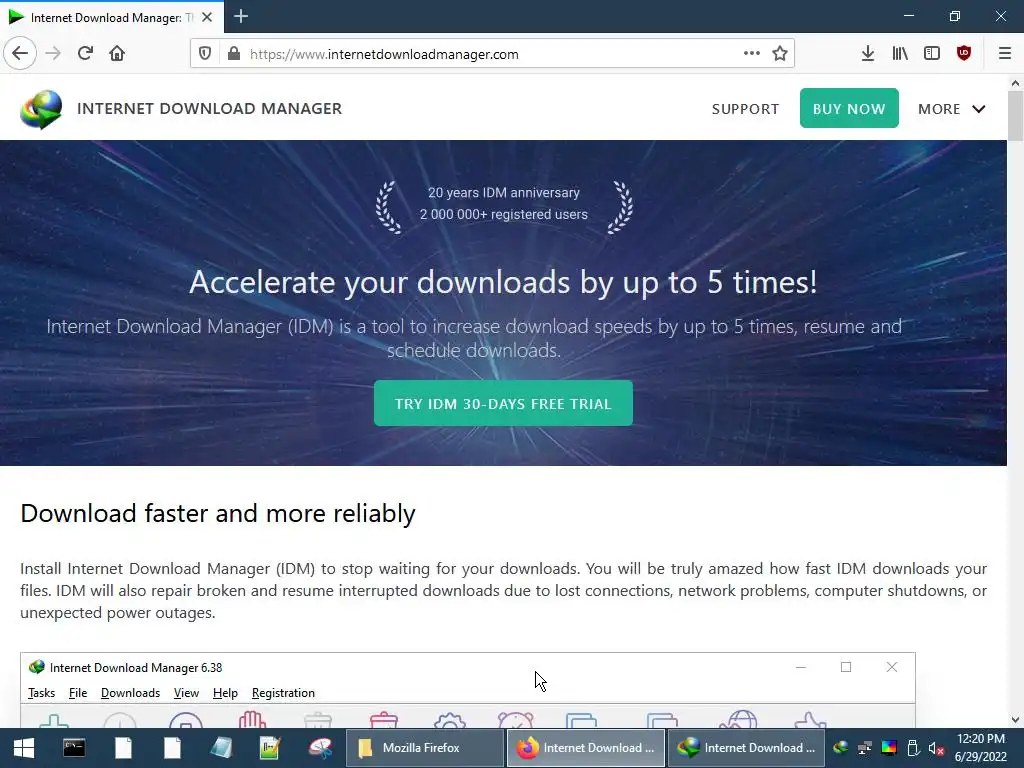Toggle the Firefox sidebar view

click(x=932, y=54)
